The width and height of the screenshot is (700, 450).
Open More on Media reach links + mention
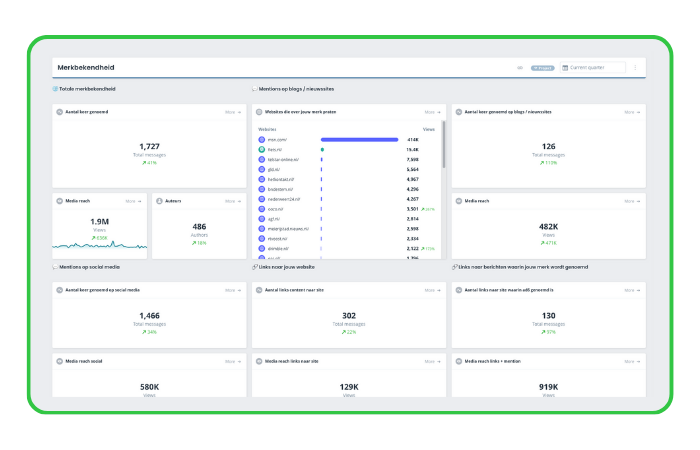click(x=632, y=362)
